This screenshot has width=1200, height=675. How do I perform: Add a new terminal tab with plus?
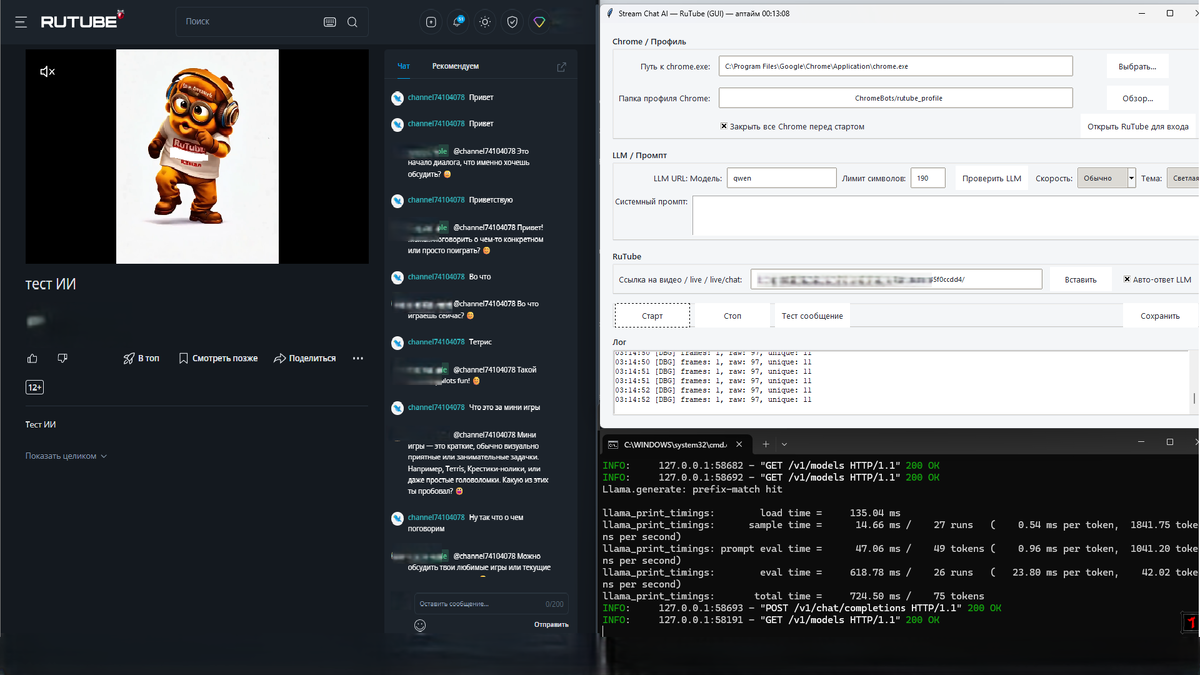click(x=766, y=444)
